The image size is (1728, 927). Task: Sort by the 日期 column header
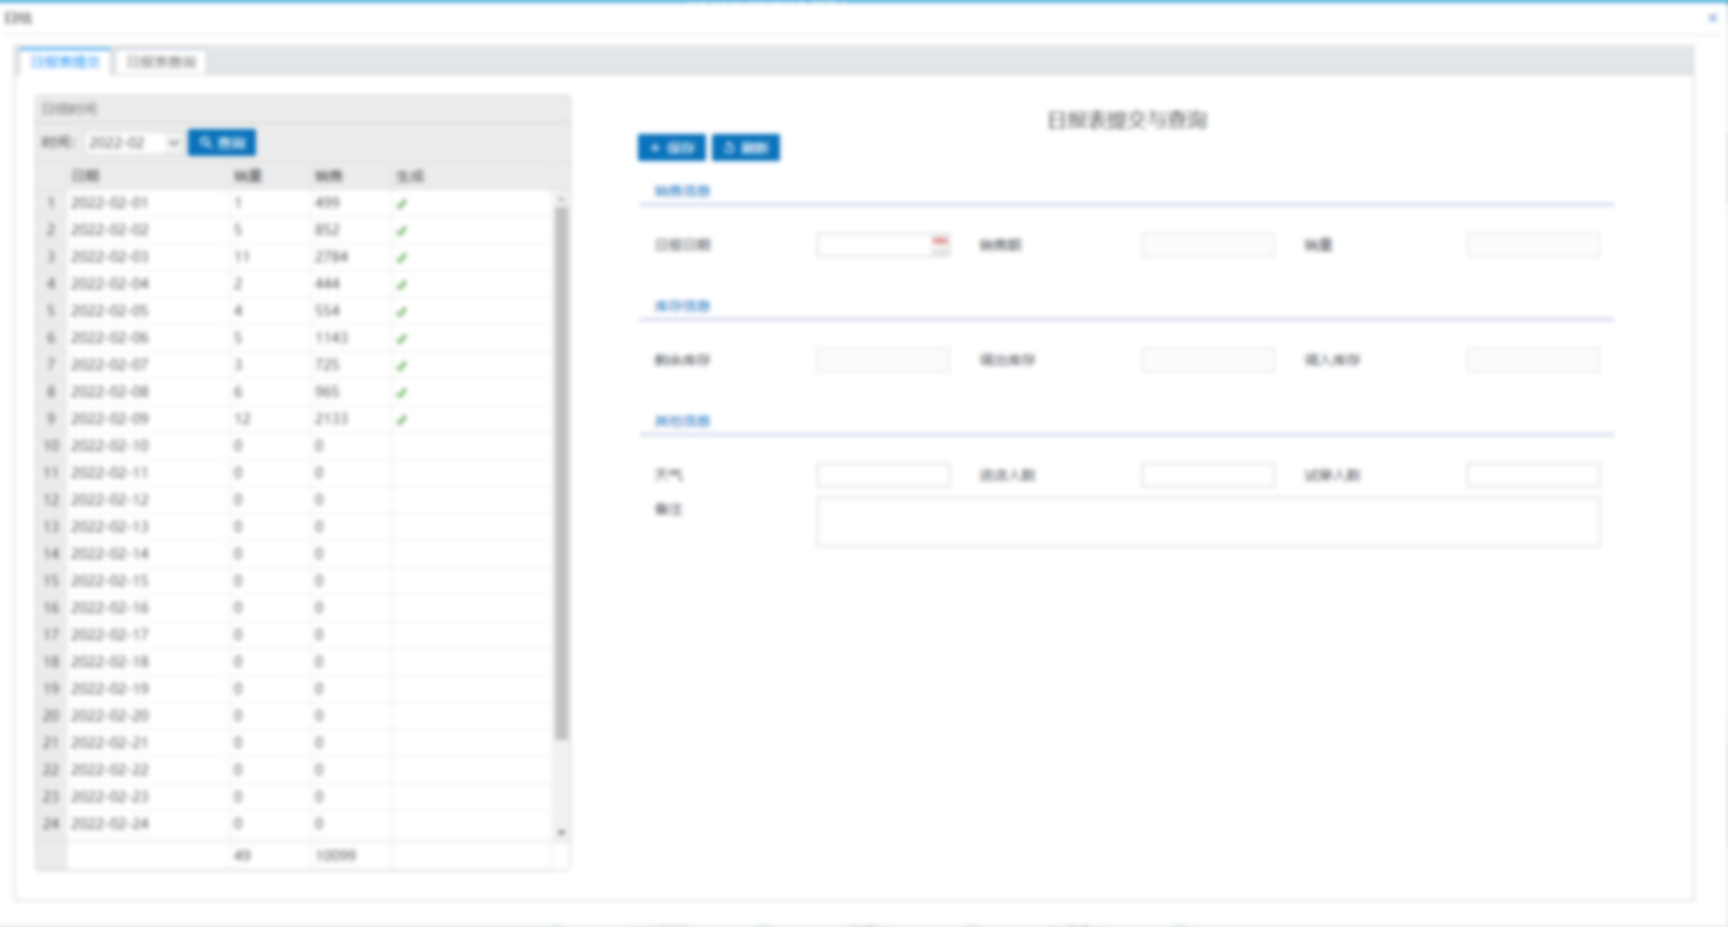click(x=85, y=176)
